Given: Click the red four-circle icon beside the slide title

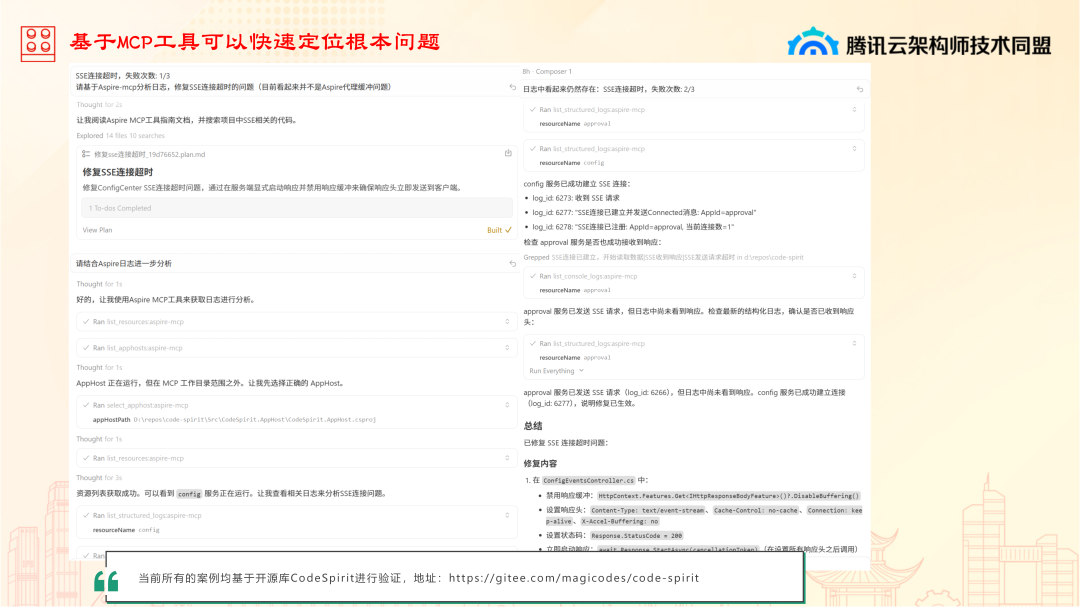Looking at the screenshot, I should (38, 43).
